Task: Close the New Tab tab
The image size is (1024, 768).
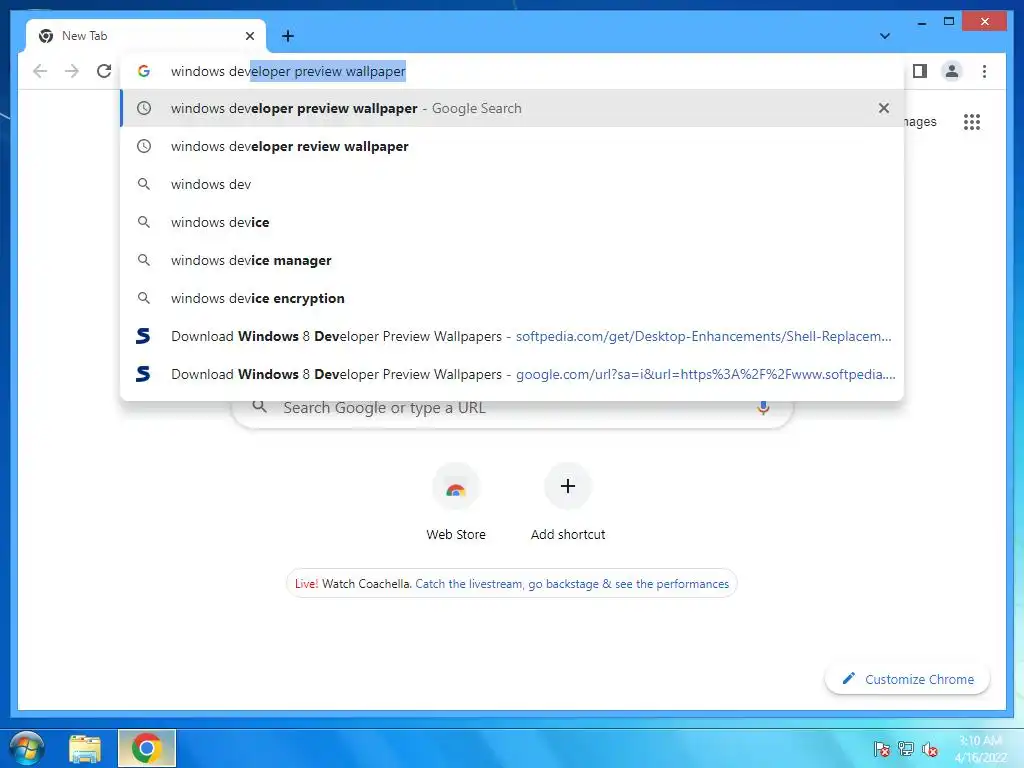Action: click(249, 36)
